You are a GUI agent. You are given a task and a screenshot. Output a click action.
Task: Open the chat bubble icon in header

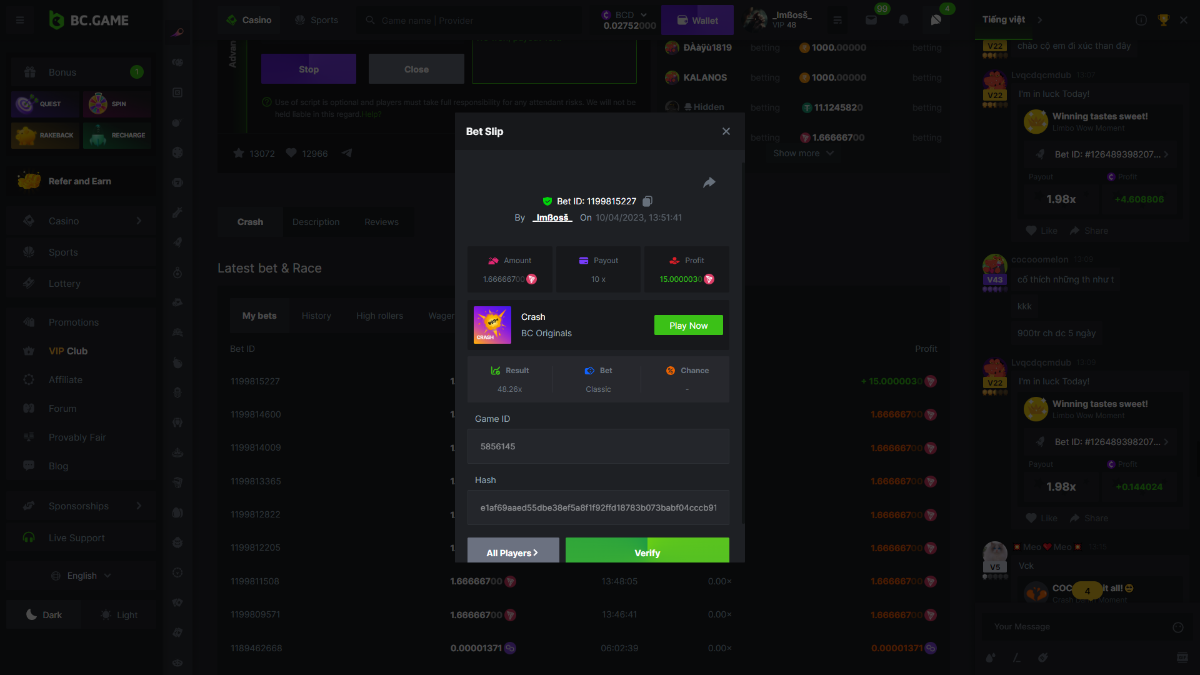[x=935, y=20]
